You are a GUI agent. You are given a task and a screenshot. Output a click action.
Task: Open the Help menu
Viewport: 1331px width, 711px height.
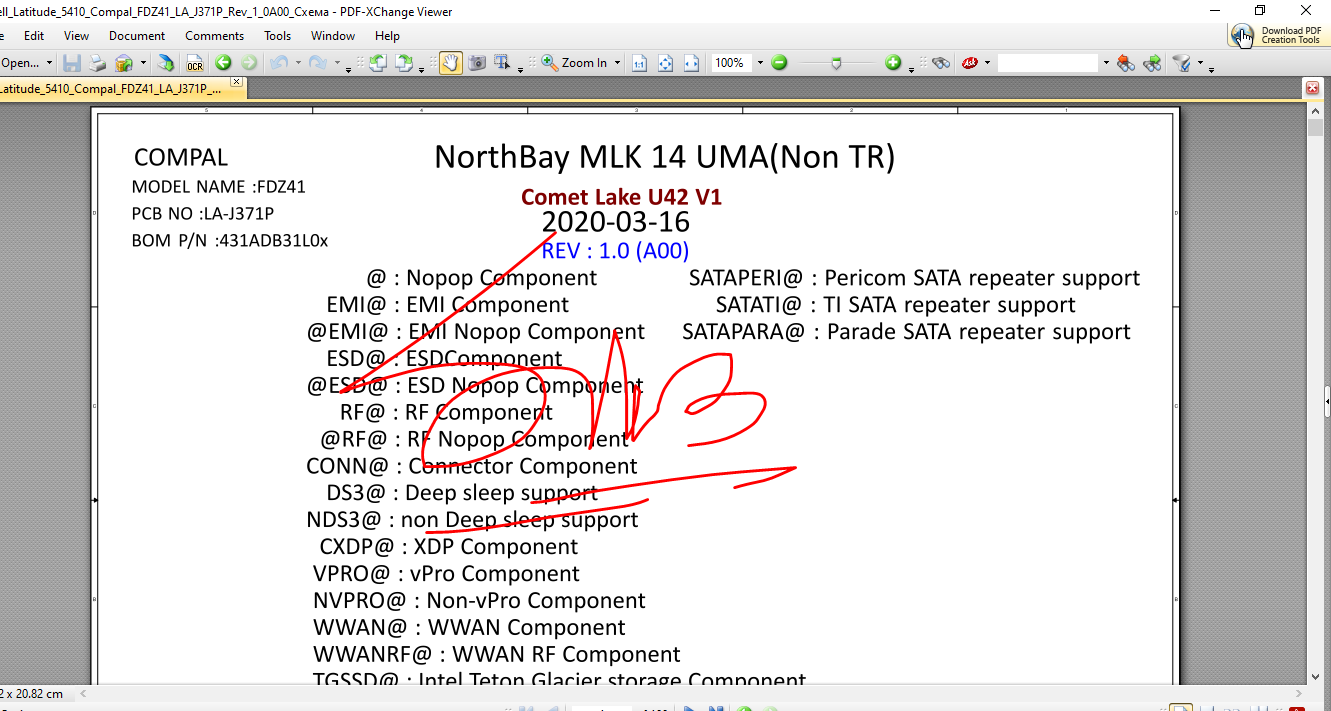click(x=387, y=35)
